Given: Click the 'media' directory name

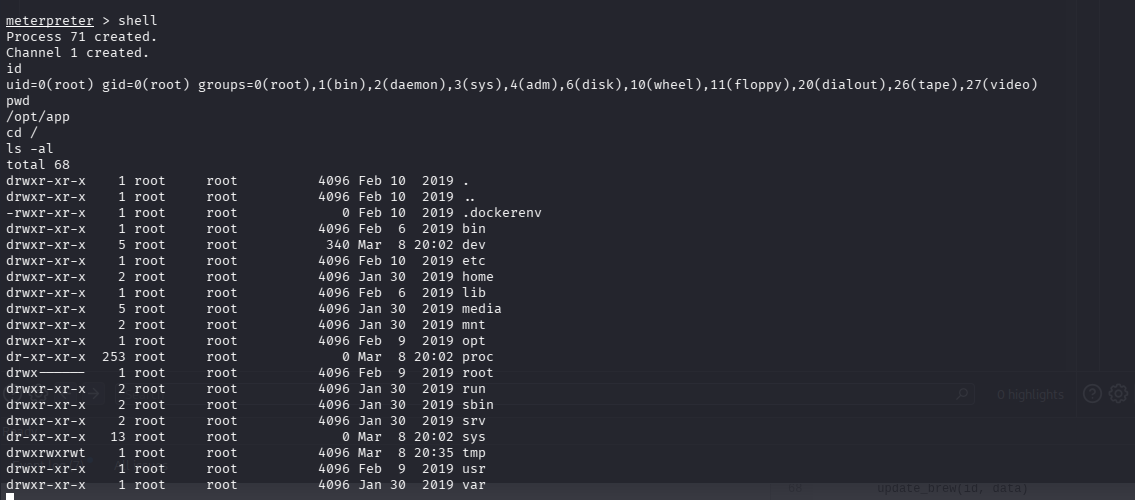Looking at the screenshot, I should (x=482, y=308).
